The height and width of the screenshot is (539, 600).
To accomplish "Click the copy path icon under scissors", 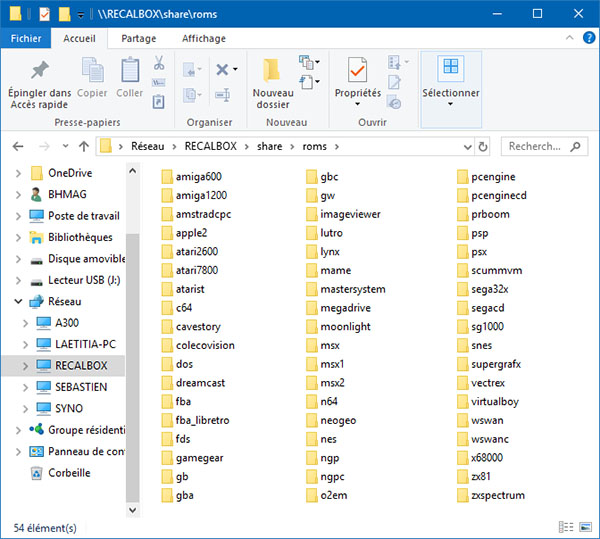I will 159,83.
